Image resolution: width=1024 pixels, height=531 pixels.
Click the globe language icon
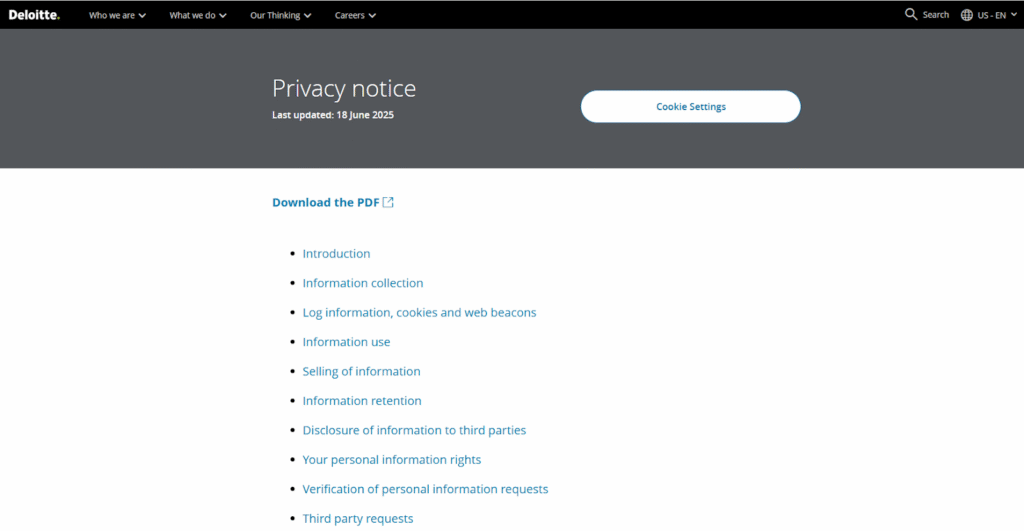pos(967,15)
